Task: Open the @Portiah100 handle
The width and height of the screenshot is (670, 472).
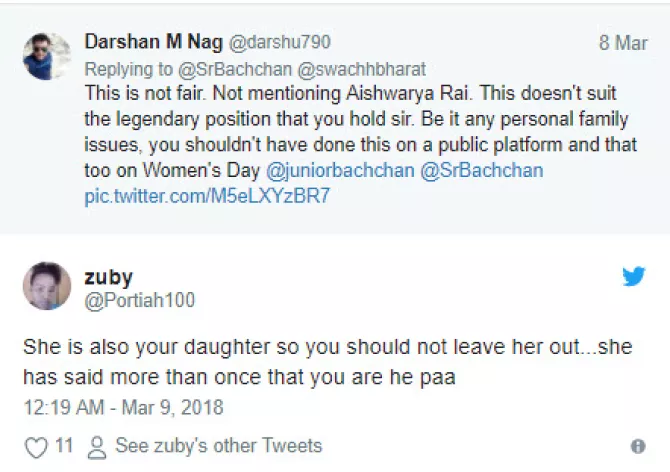Action: (139, 299)
